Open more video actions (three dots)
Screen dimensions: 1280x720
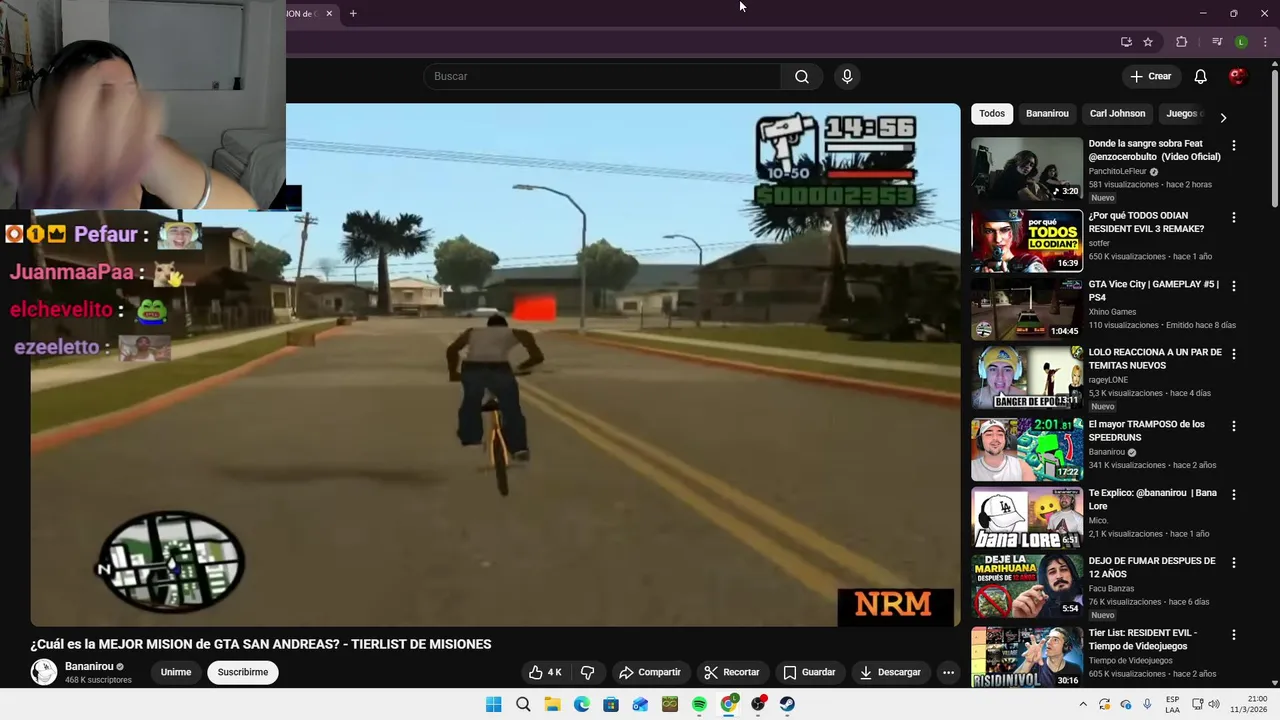pyautogui.click(x=948, y=672)
